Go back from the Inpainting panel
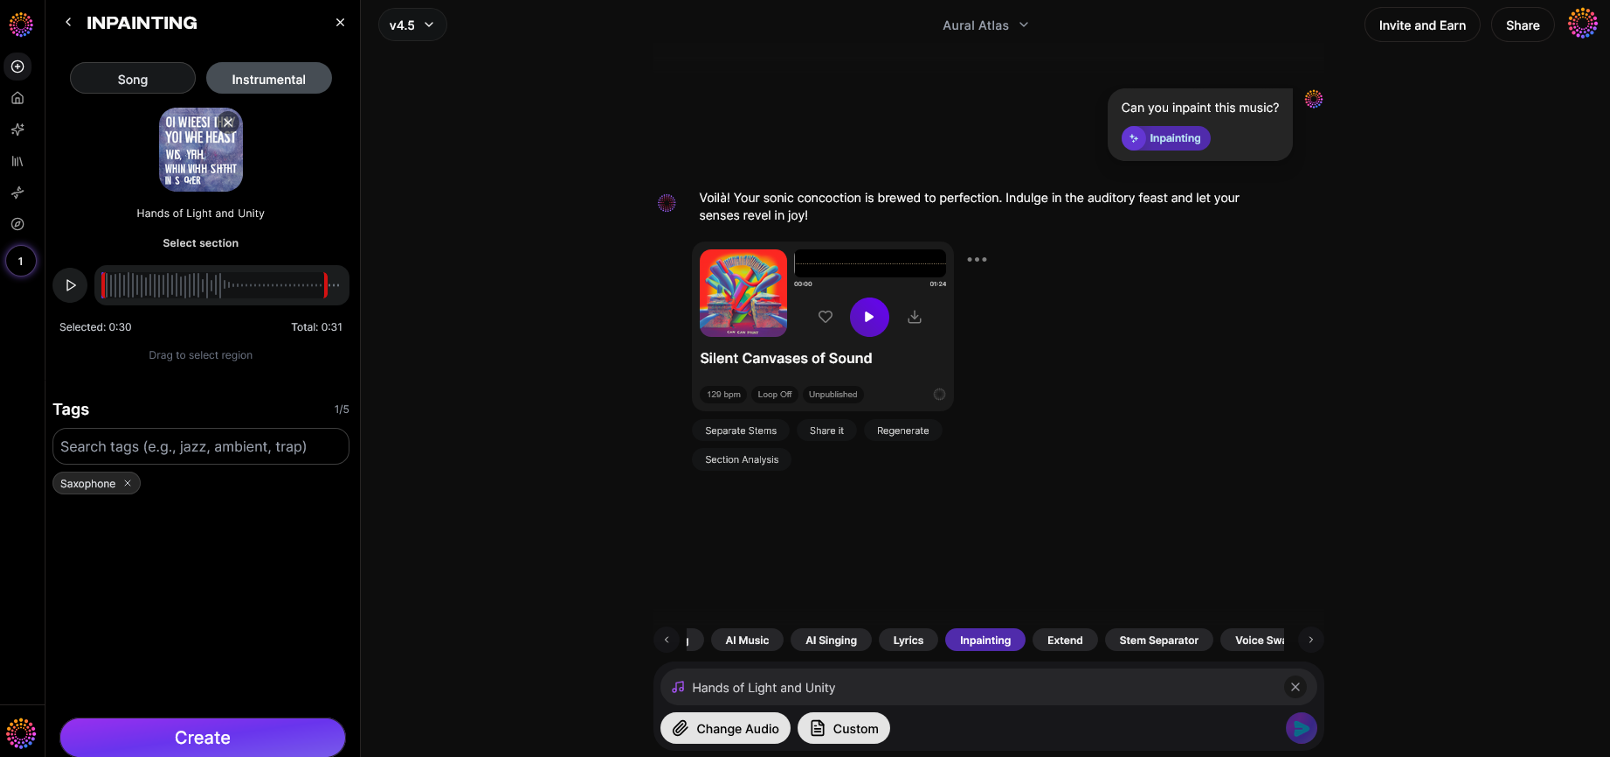The width and height of the screenshot is (1610, 757). point(68,22)
